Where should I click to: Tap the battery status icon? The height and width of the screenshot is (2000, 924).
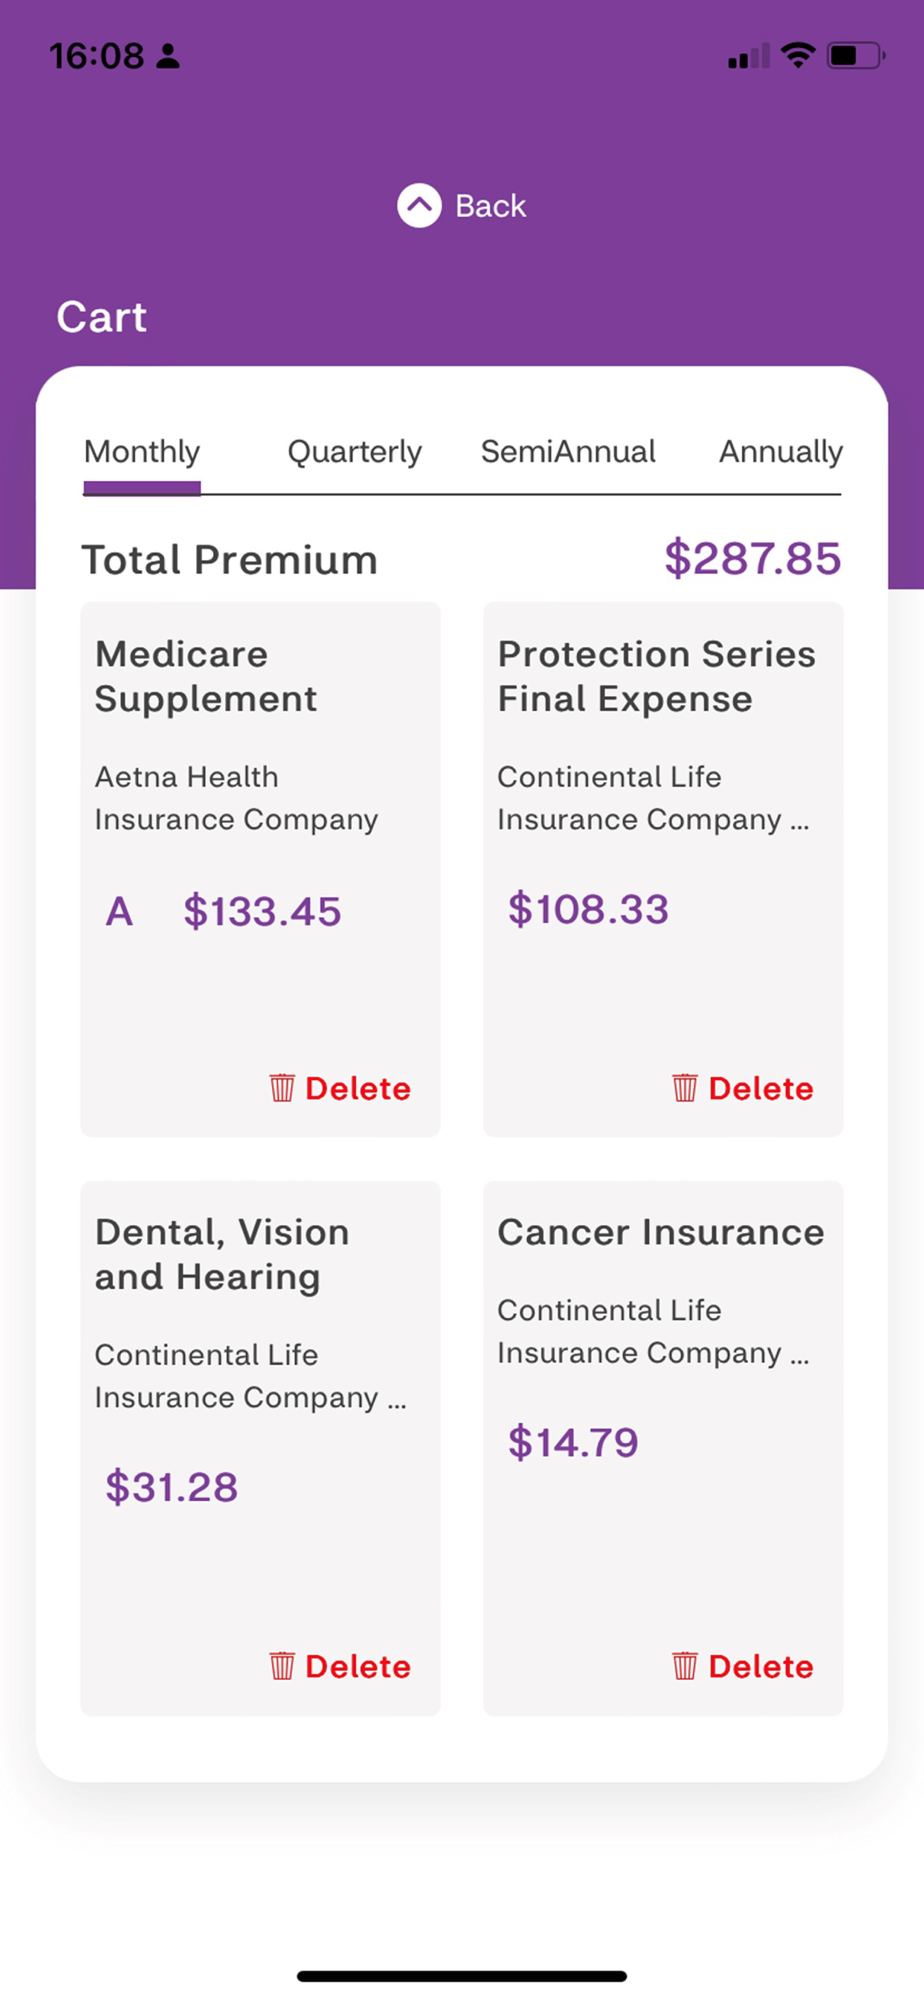[855, 55]
